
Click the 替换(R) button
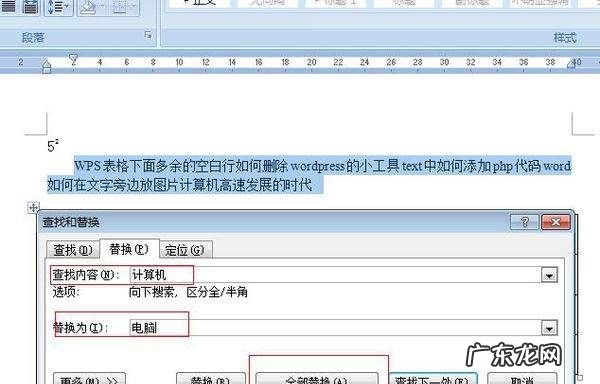coord(210,379)
